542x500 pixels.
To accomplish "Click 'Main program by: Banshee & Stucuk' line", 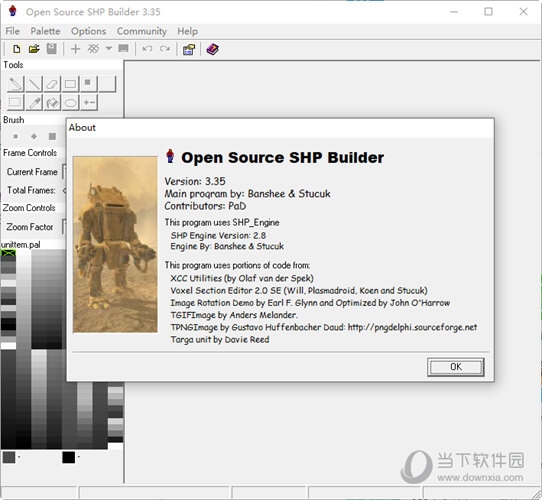I will coord(247,194).
